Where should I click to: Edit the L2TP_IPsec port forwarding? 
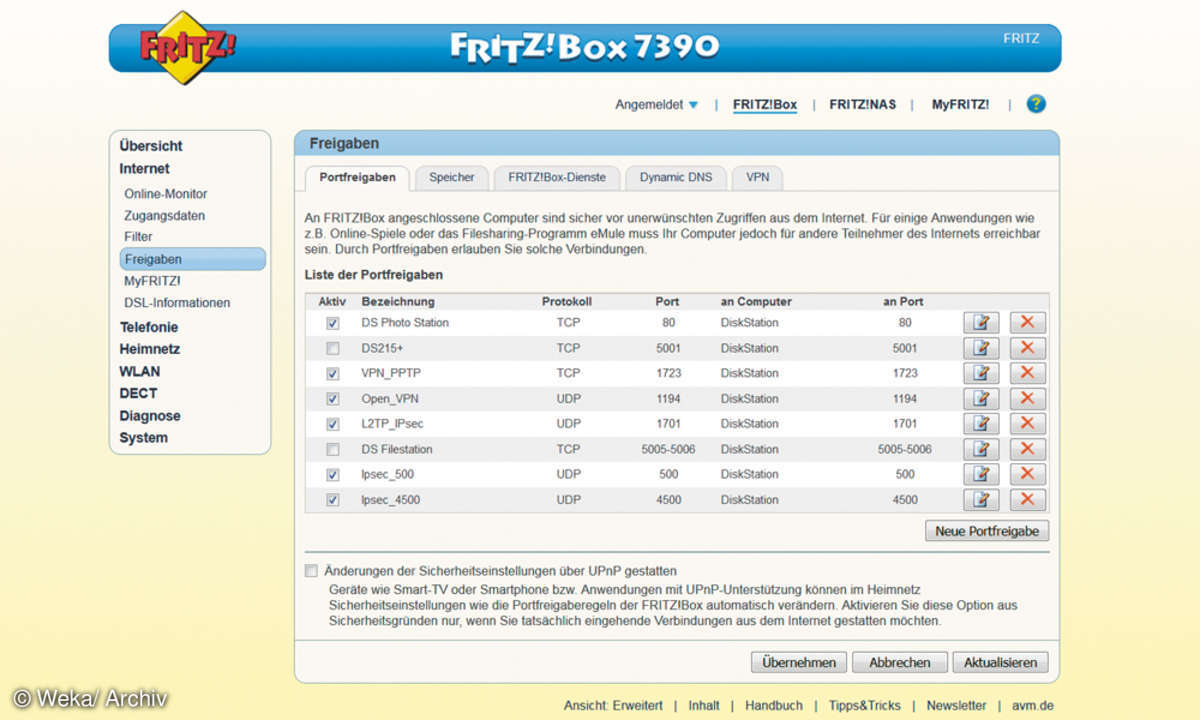click(981, 424)
